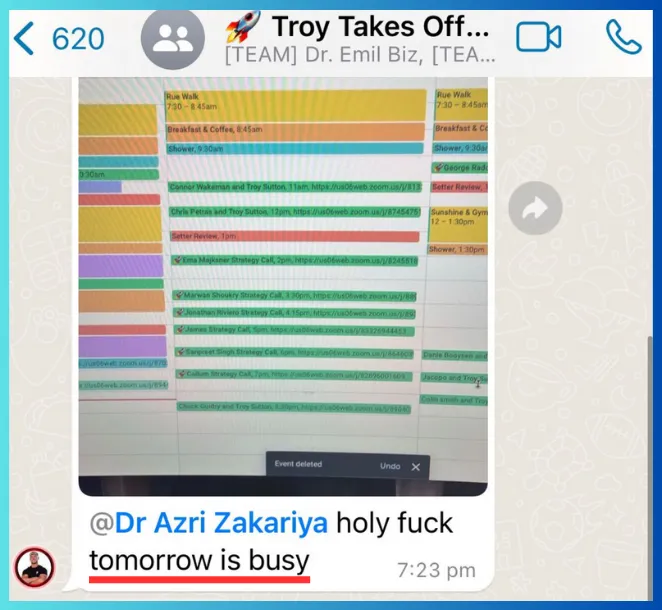Click Undo in the Event deleted toast
Image resolution: width=662 pixels, height=610 pixels.
(390, 466)
